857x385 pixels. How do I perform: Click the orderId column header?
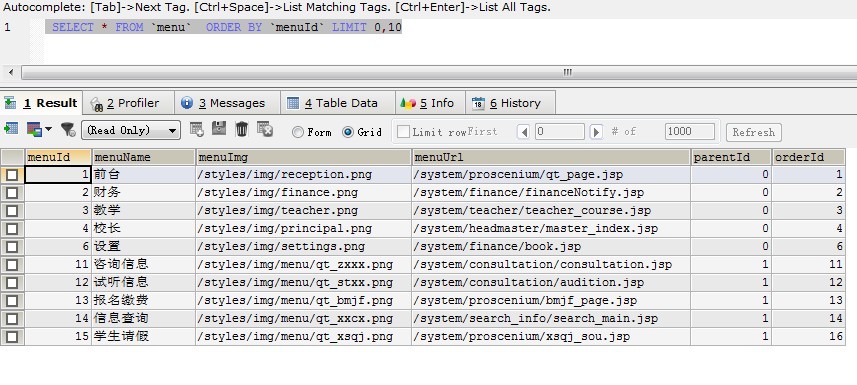point(808,157)
